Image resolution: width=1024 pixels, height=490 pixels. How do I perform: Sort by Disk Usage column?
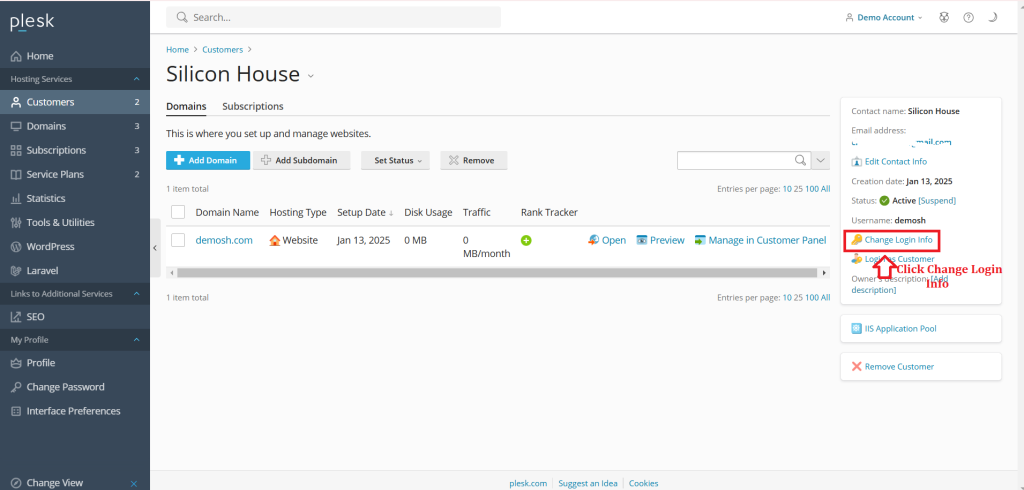coord(428,212)
